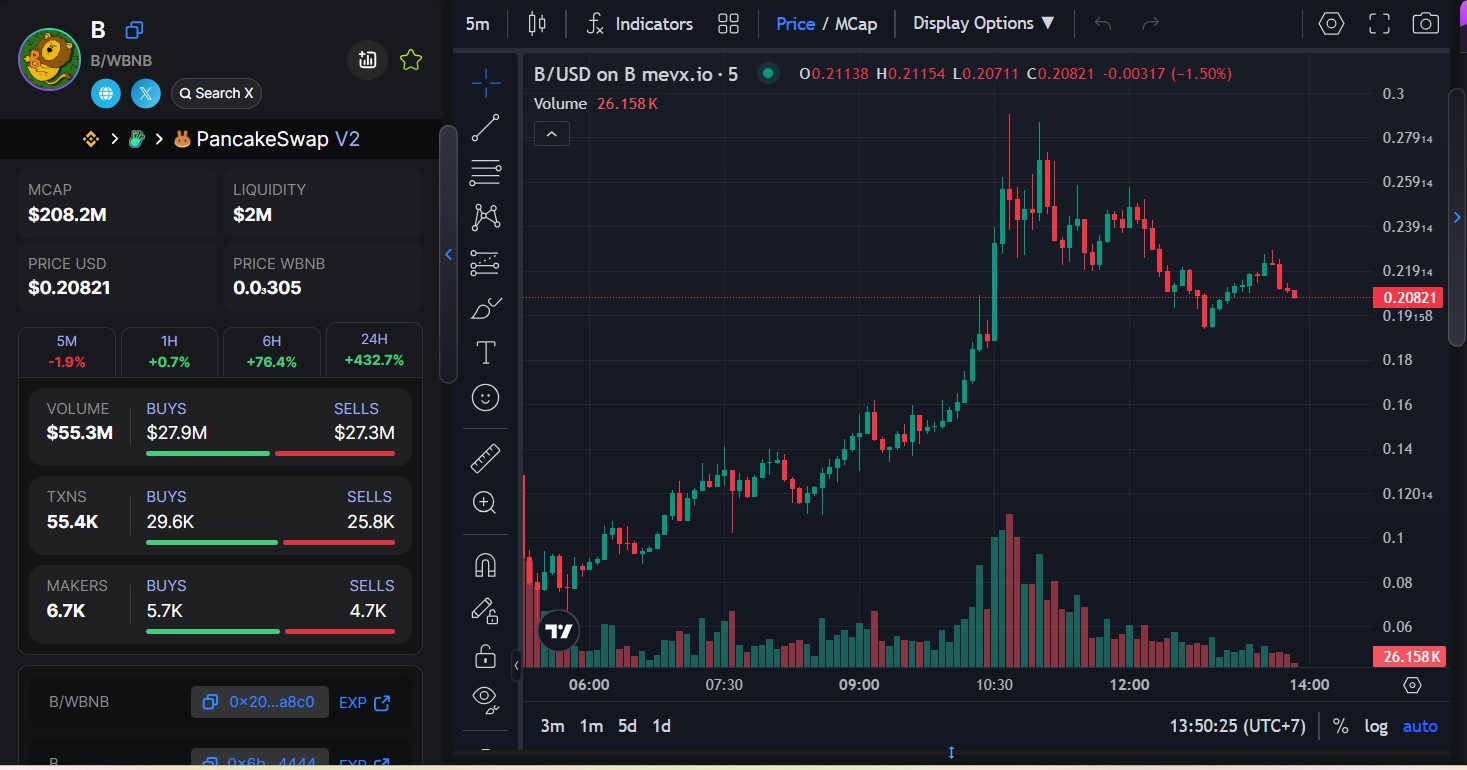Open price scale settings gear

tap(1412, 685)
